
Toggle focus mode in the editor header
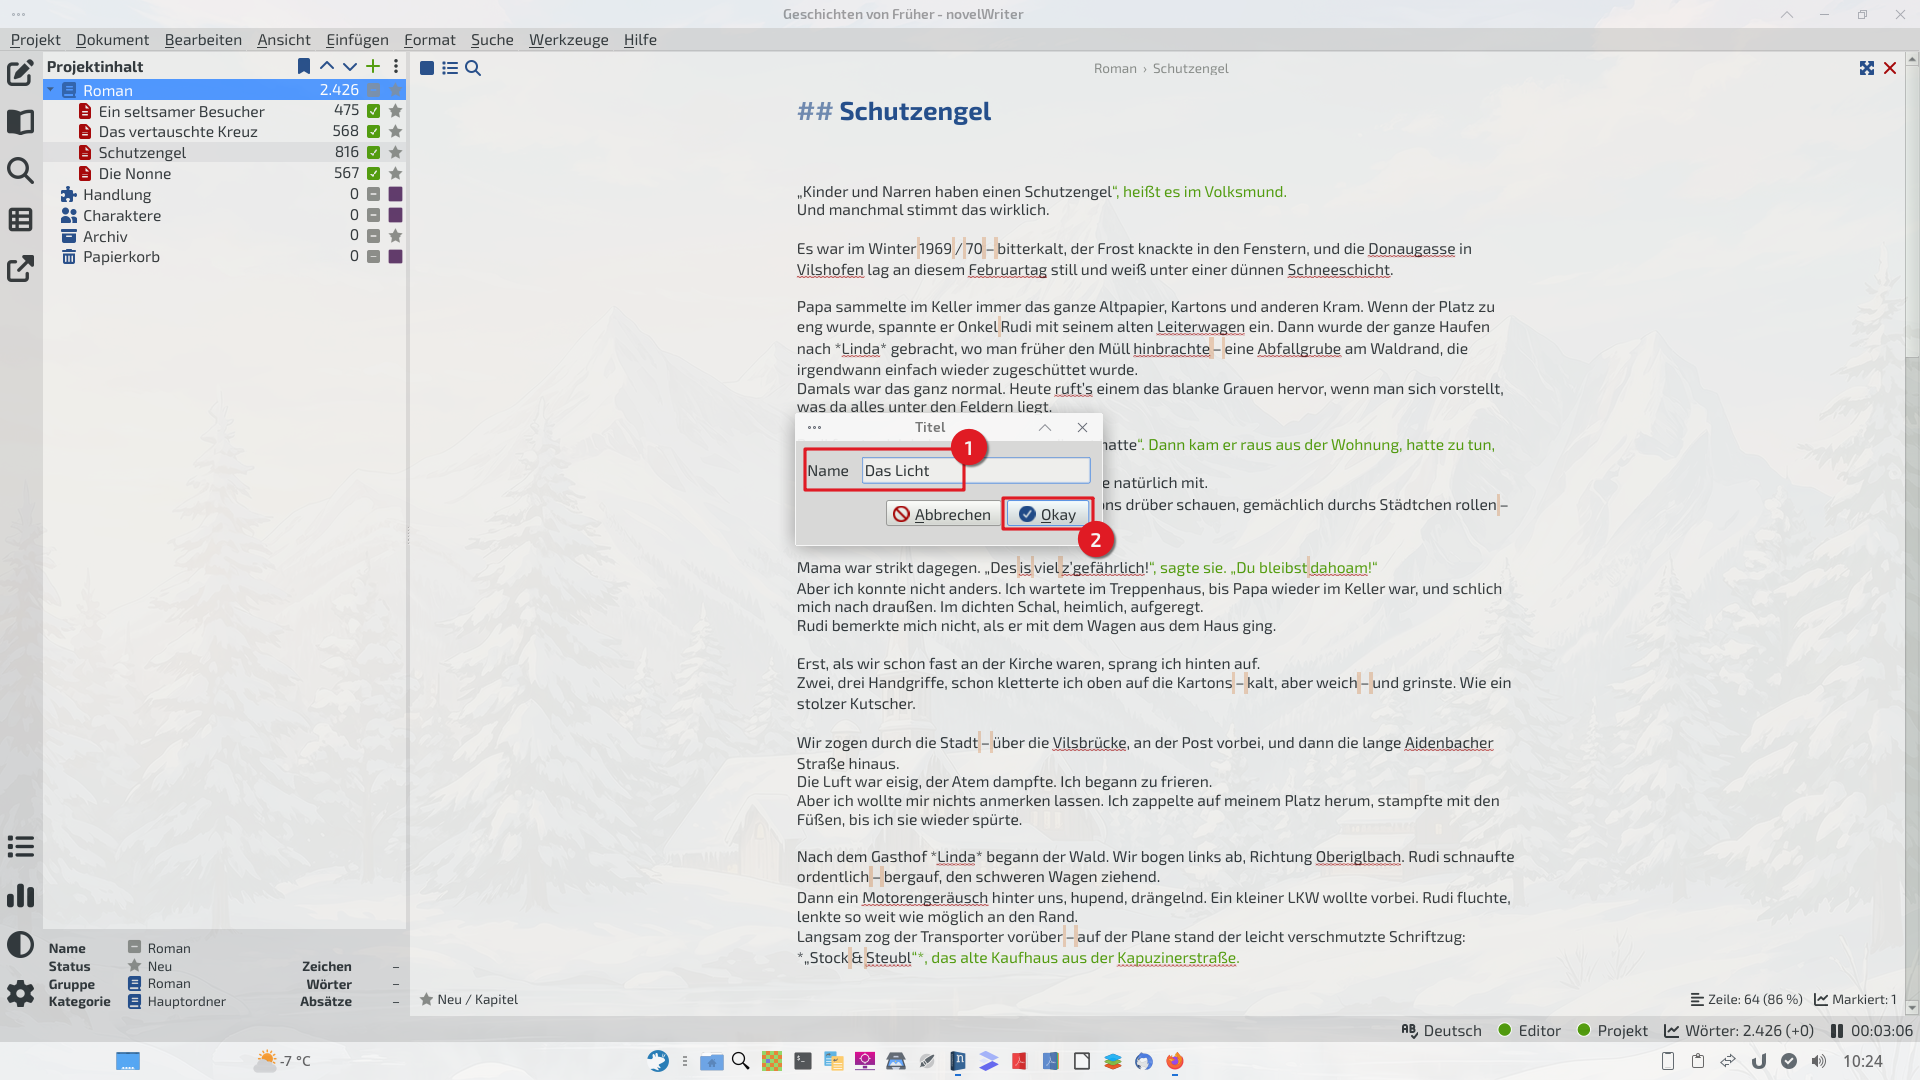coord(1866,68)
